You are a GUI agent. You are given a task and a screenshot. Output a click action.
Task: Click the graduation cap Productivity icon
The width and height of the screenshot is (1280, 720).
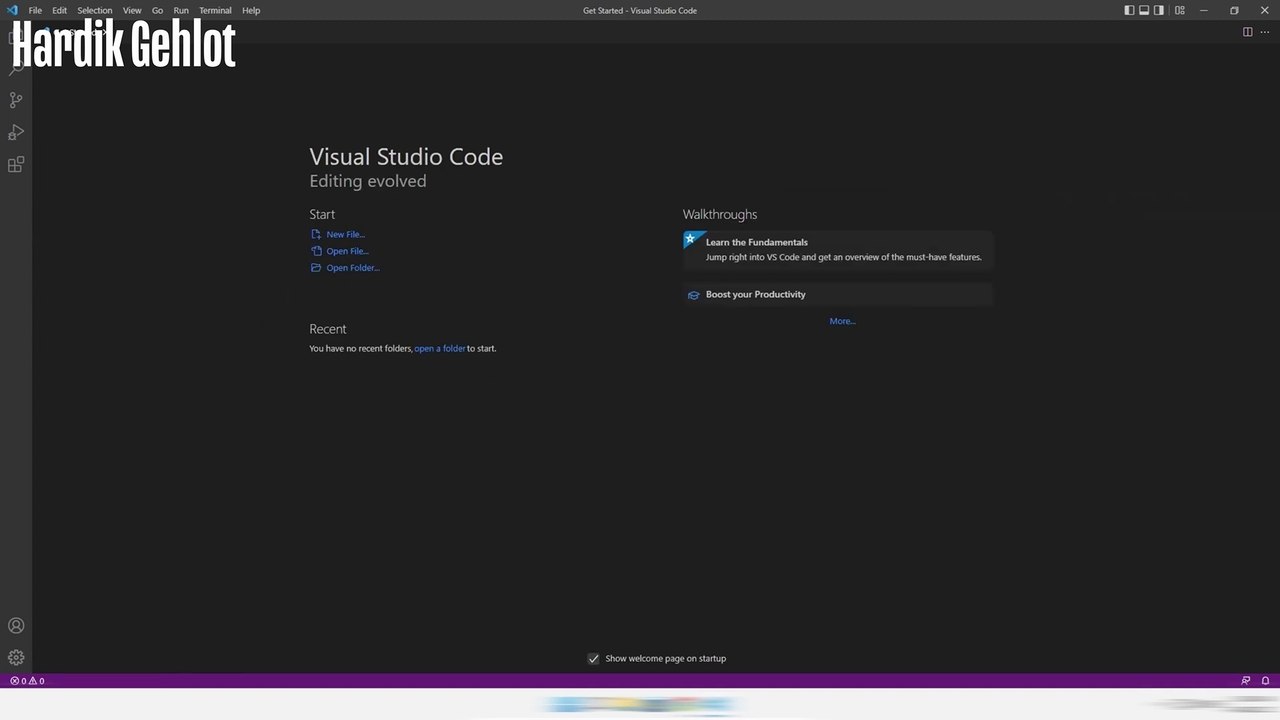click(x=694, y=295)
